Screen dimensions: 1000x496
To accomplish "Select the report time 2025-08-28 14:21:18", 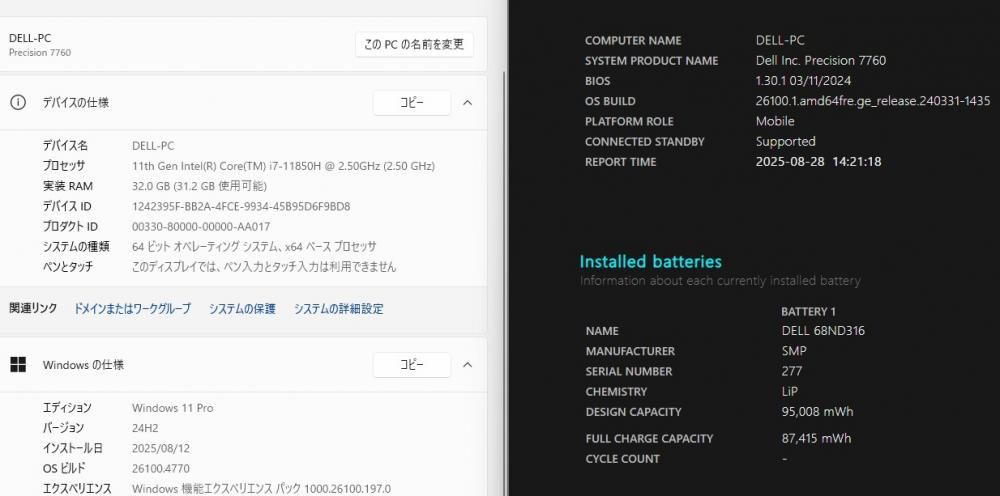I will tap(818, 162).
